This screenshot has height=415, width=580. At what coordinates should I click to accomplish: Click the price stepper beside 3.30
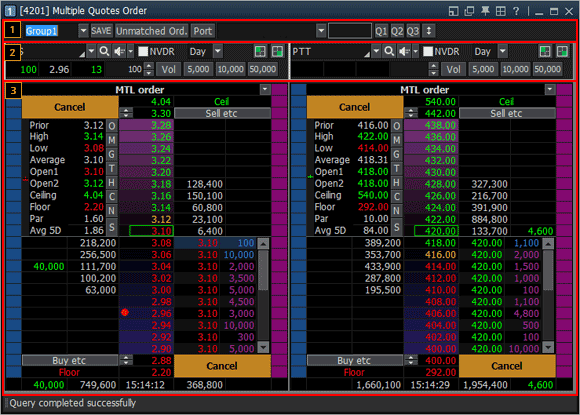[126, 113]
